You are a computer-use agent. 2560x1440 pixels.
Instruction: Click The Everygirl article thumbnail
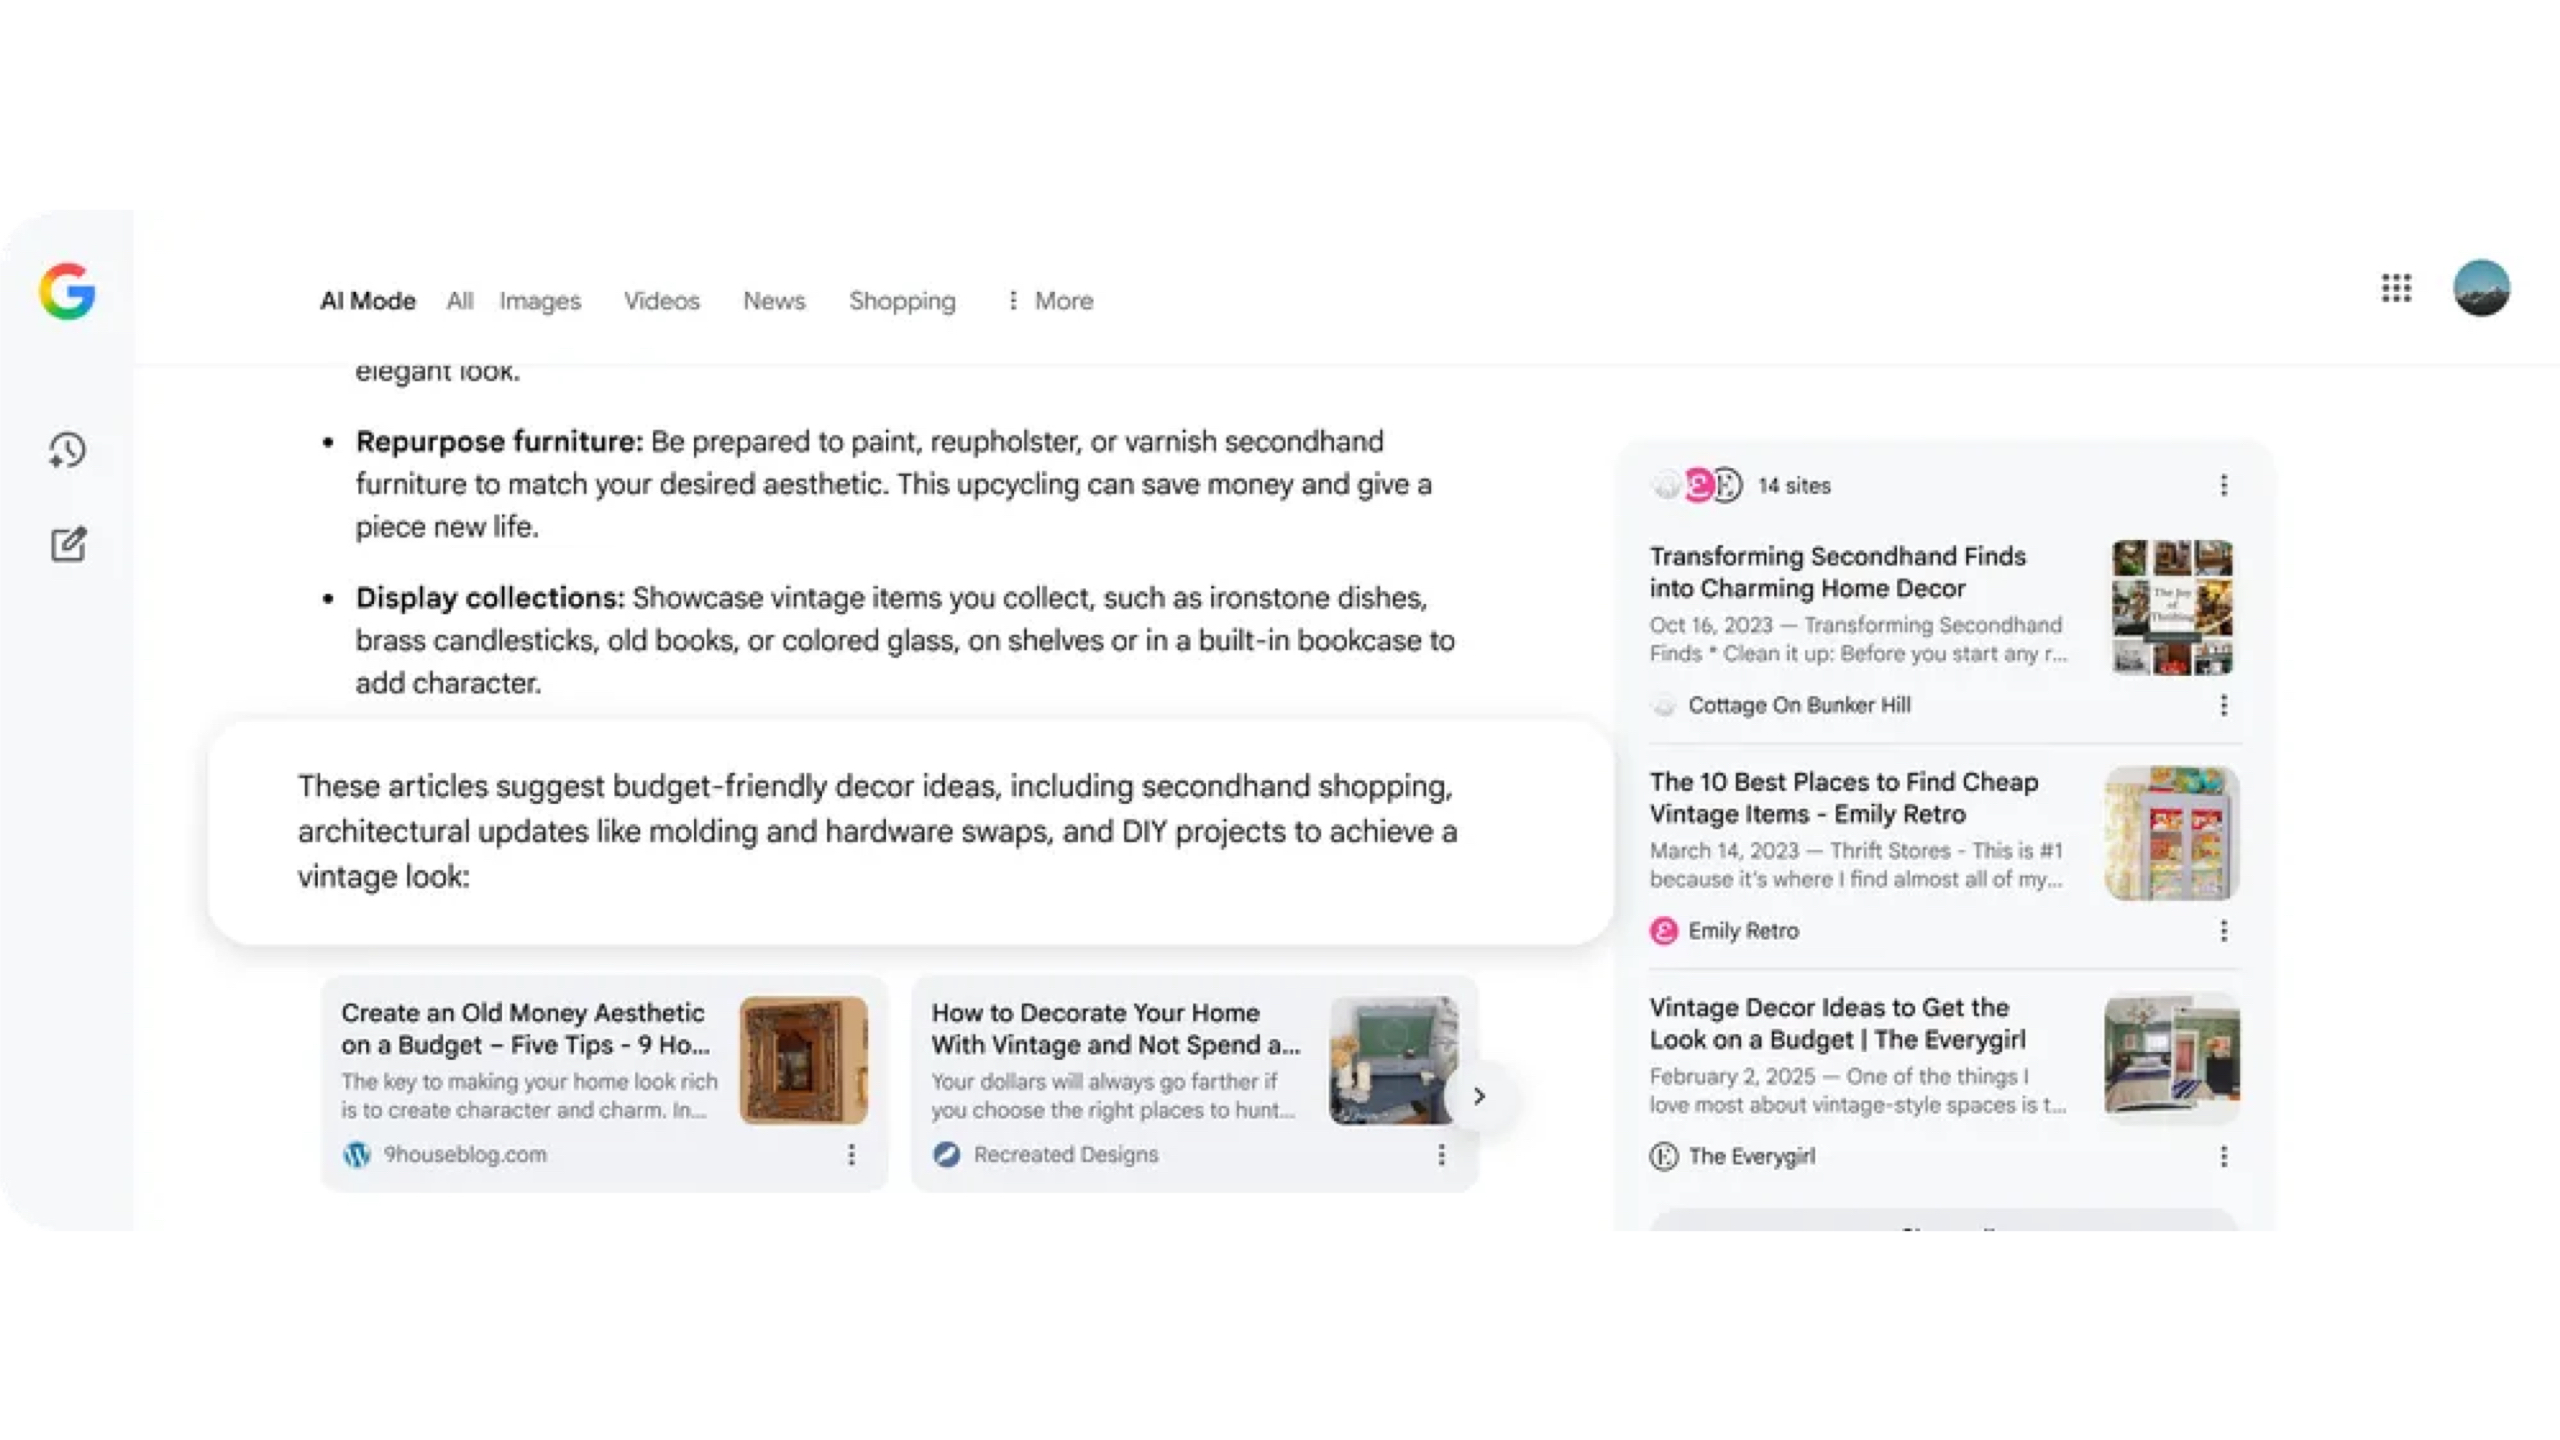coord(2170,1055)
